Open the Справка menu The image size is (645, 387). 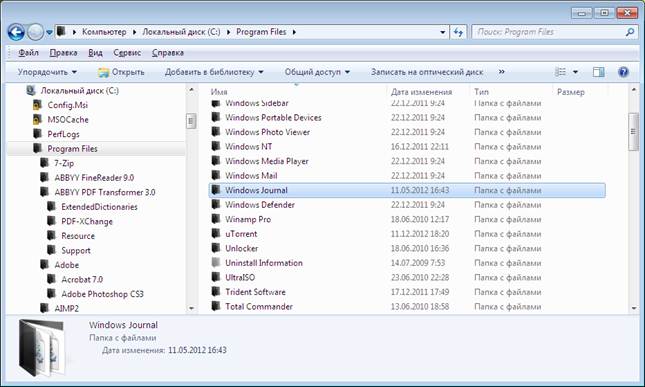click(168, 53)
